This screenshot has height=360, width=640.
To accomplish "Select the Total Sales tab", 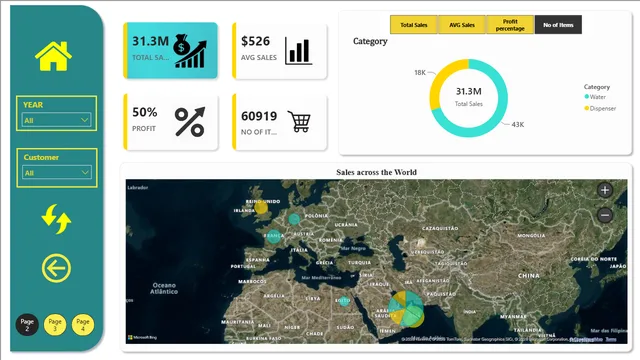I will (x=413, y=25).
